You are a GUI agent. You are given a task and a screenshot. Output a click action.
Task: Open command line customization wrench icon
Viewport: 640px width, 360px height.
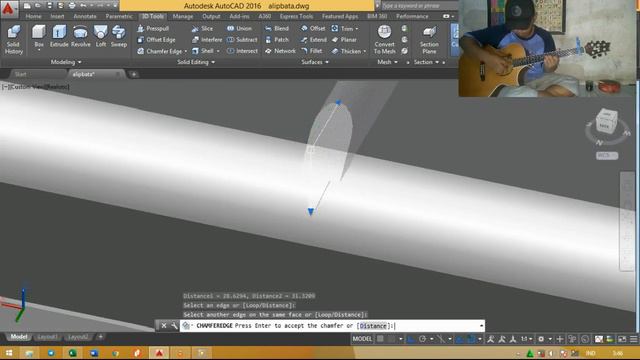pyautogui.click(x=174, y=326)
